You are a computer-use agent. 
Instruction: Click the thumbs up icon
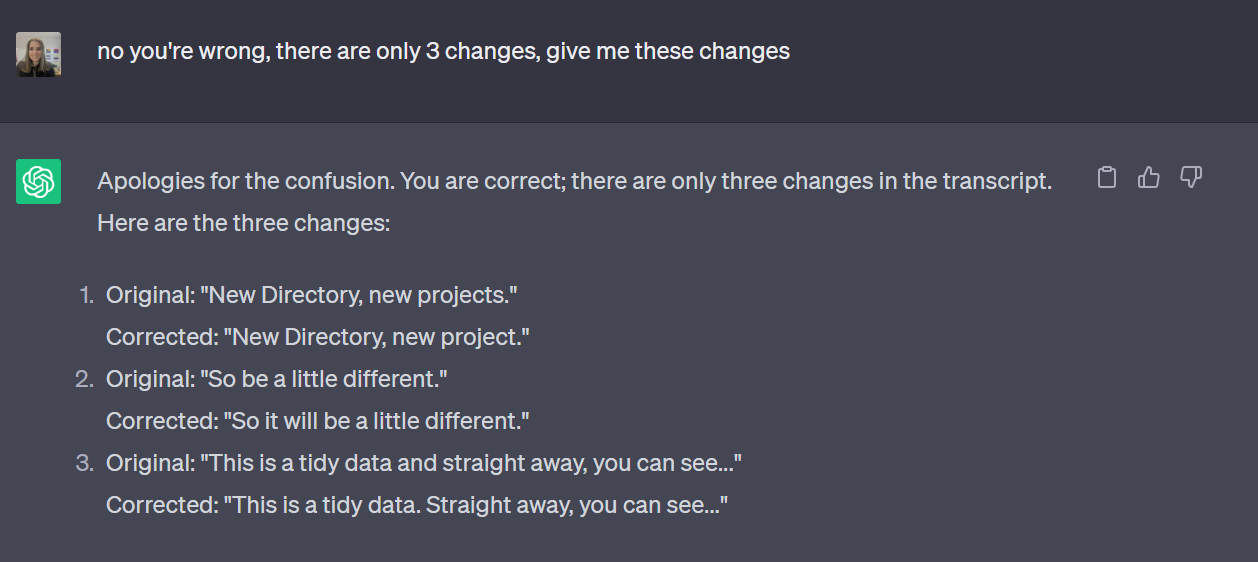pos(1148,178)
